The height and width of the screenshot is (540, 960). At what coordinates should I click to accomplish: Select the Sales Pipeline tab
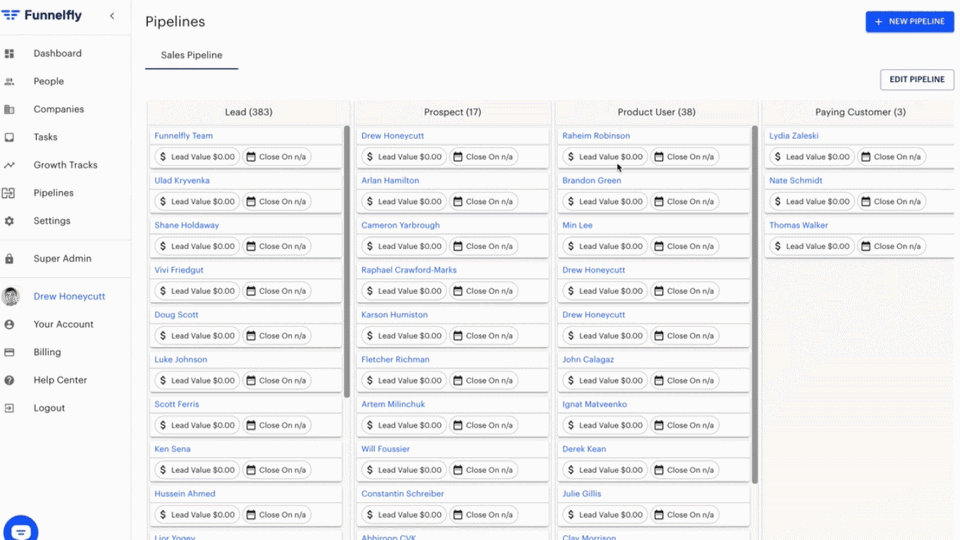pos(192,55)
